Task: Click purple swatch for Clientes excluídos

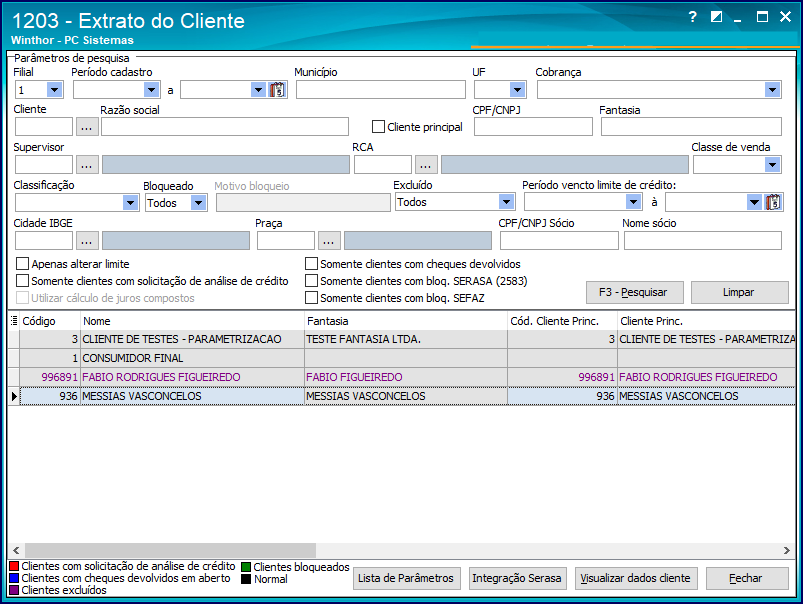Action: point(14,590)
